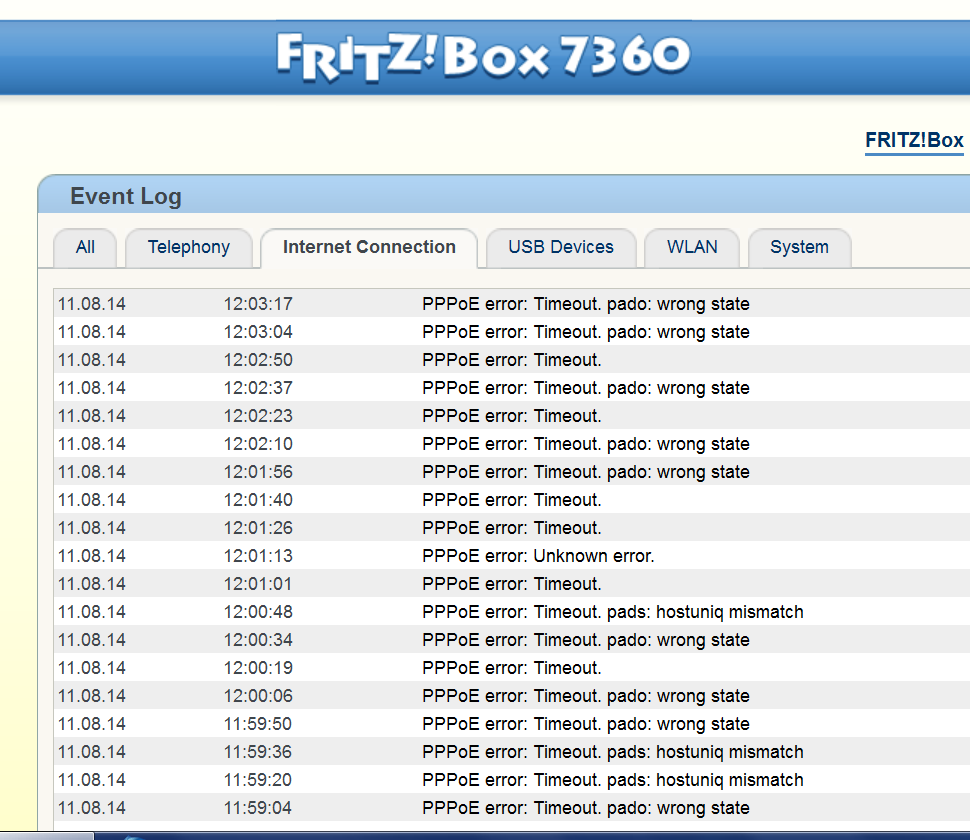Select the Timeout entry at 12:01:40
The height and width of the screenshot is (840, 970).
tap(512, 500)
